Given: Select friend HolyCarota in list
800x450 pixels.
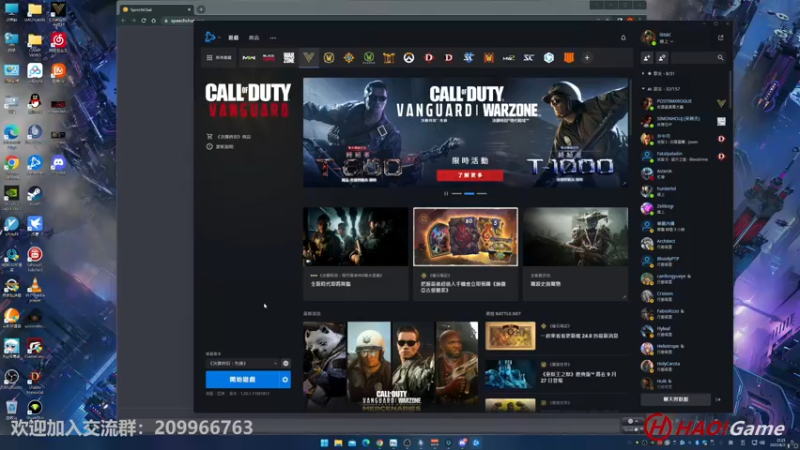Looking at the screenshot, I should (684, 366).
